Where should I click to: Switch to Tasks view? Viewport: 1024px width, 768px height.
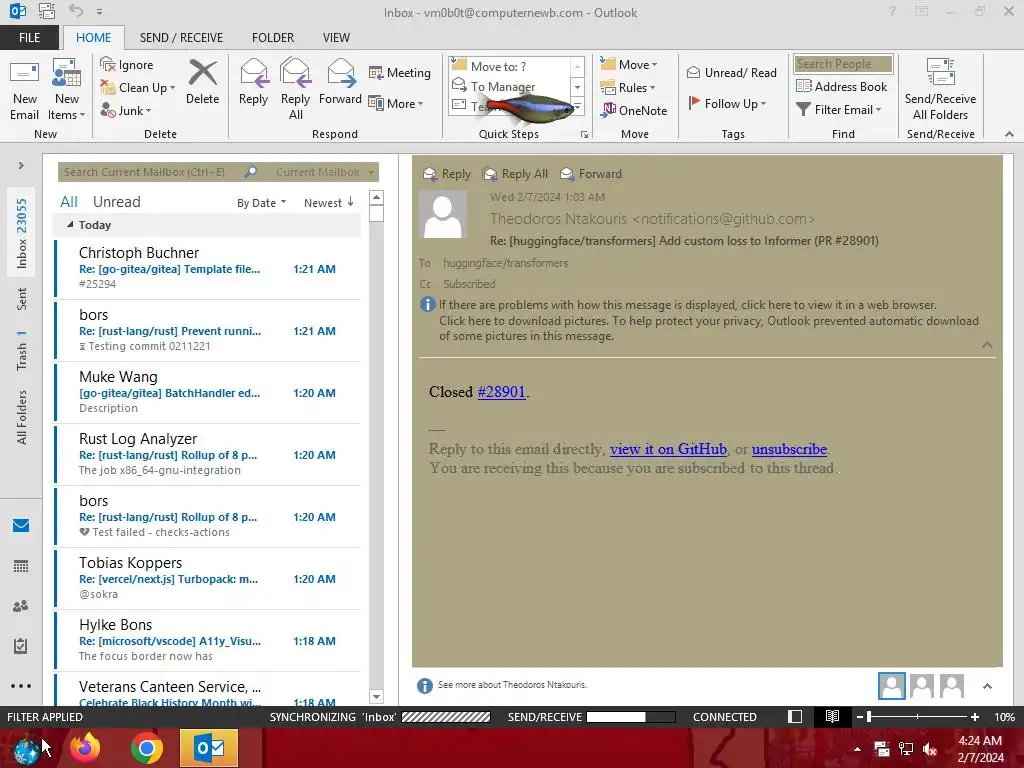coord(21,646)
